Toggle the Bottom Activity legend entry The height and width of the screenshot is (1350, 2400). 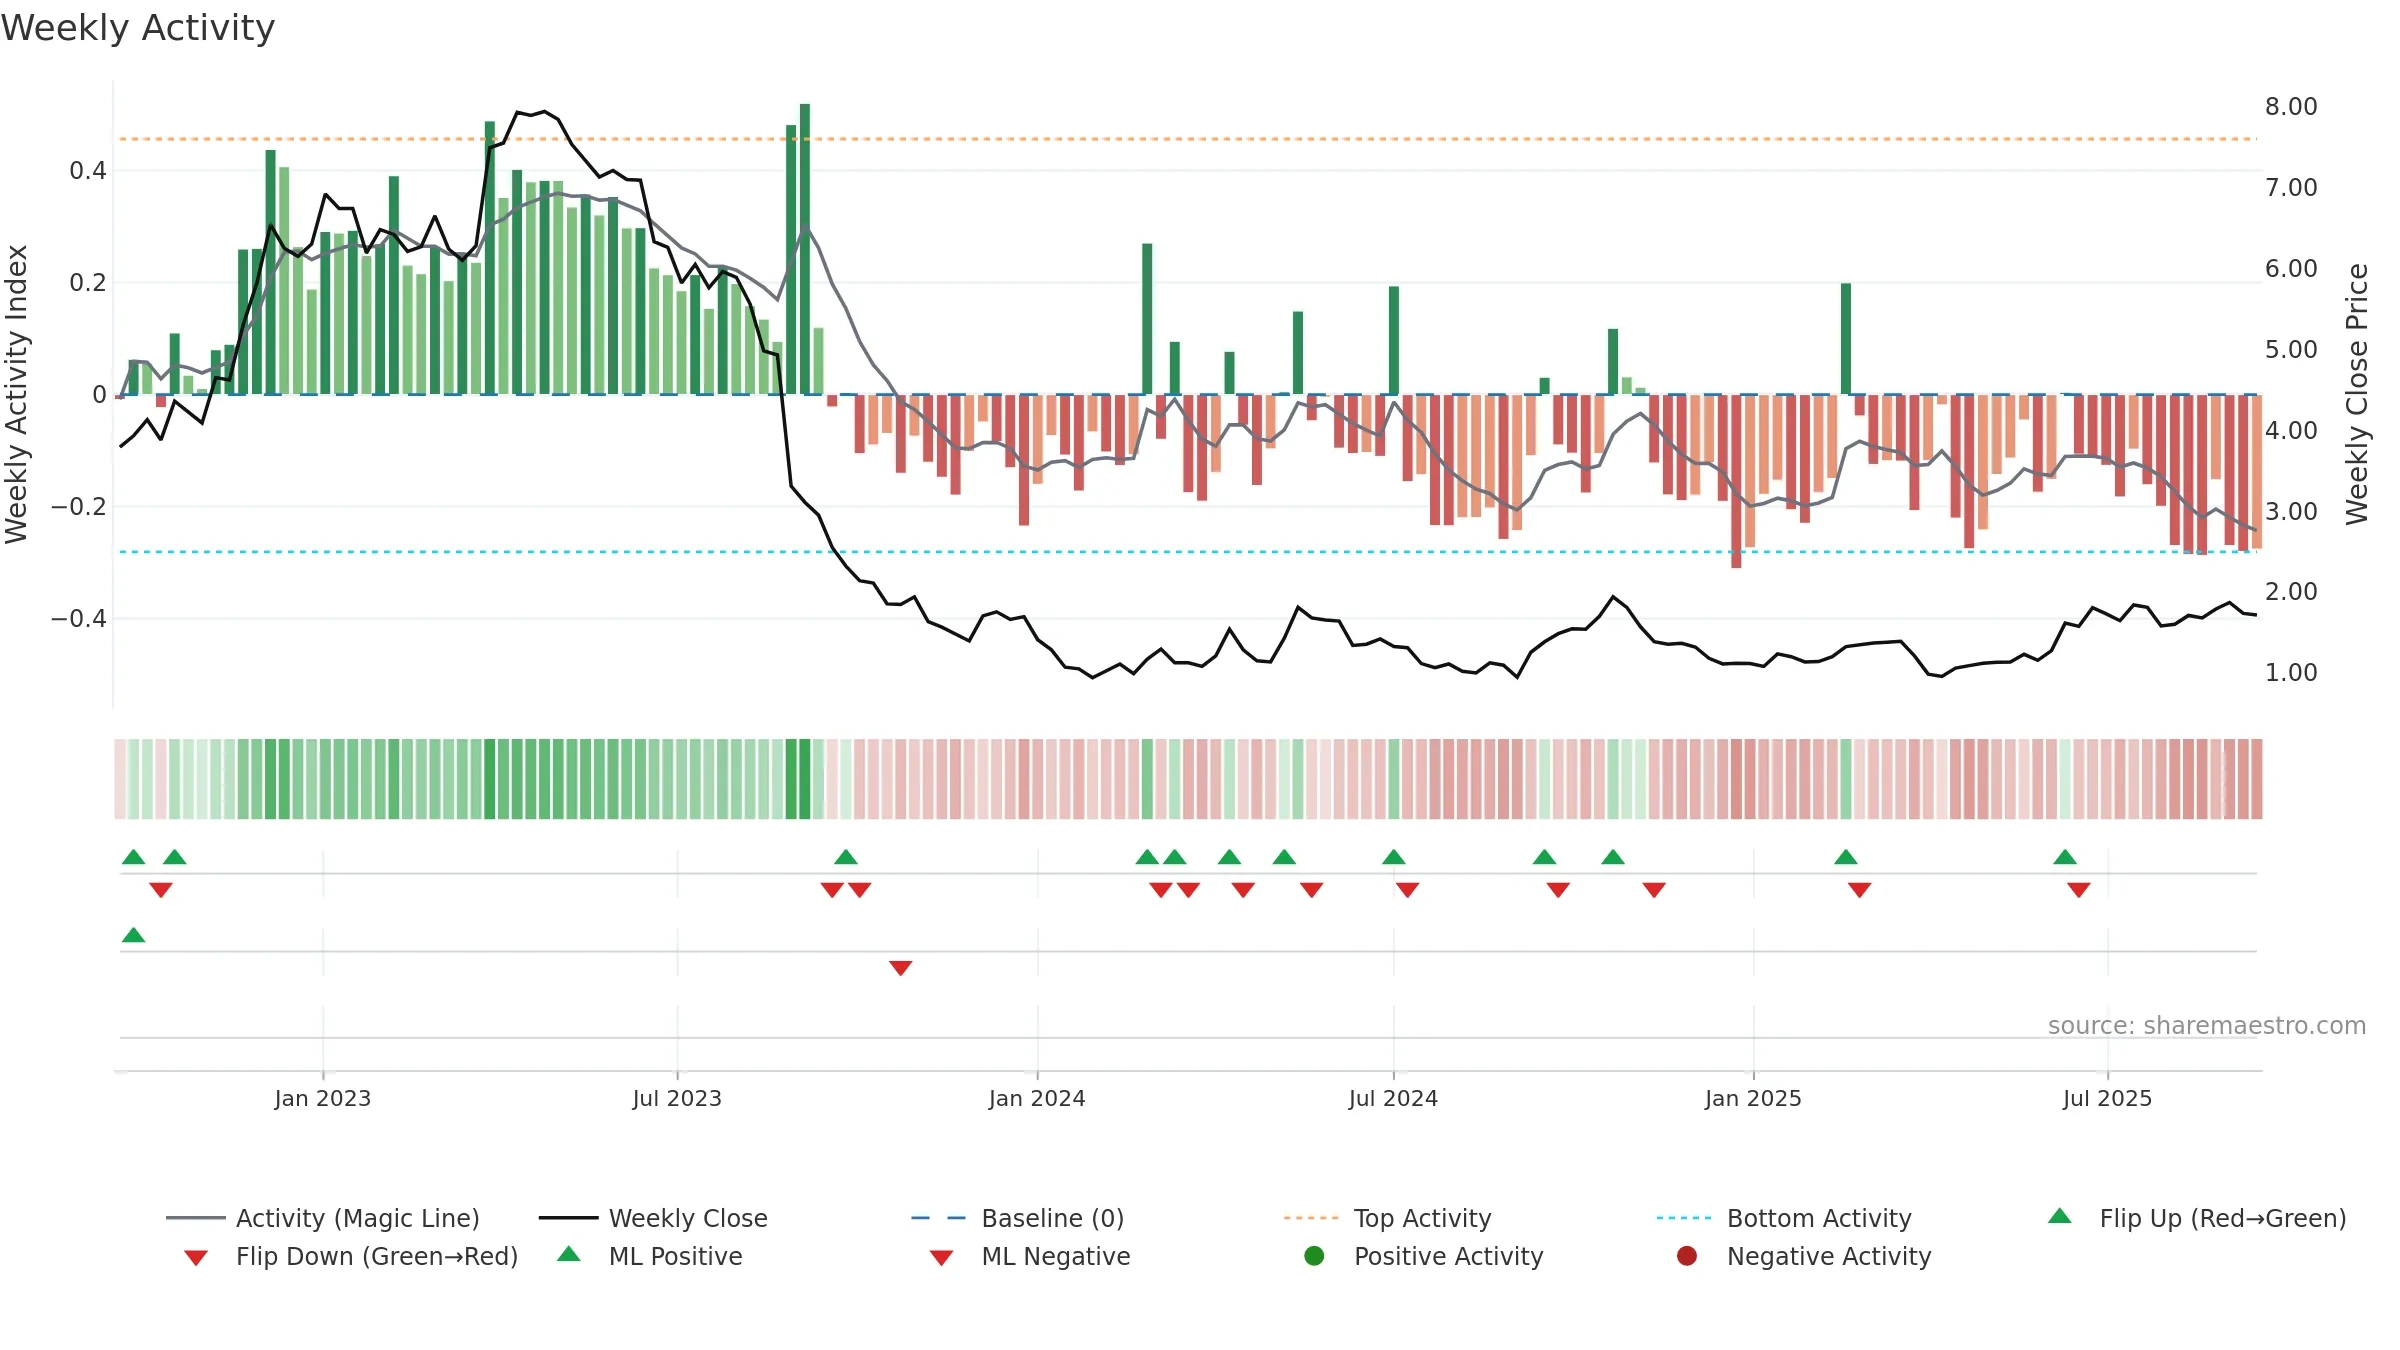click(1784, 1218)
